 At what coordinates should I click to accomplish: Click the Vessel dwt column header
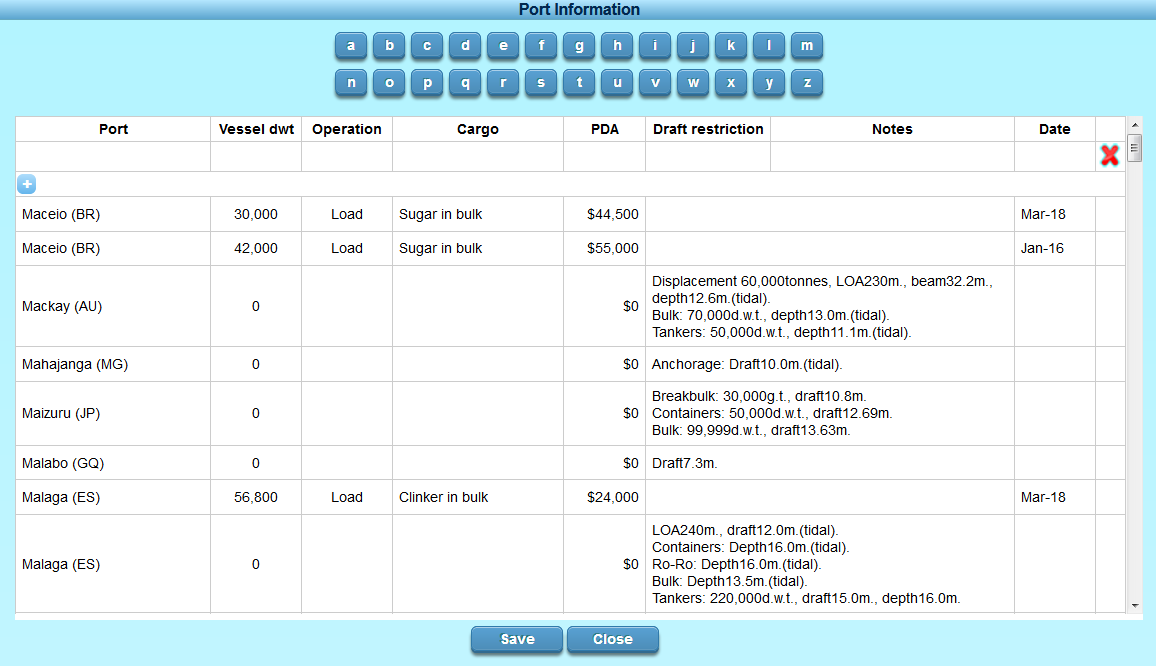pos(256,129)
